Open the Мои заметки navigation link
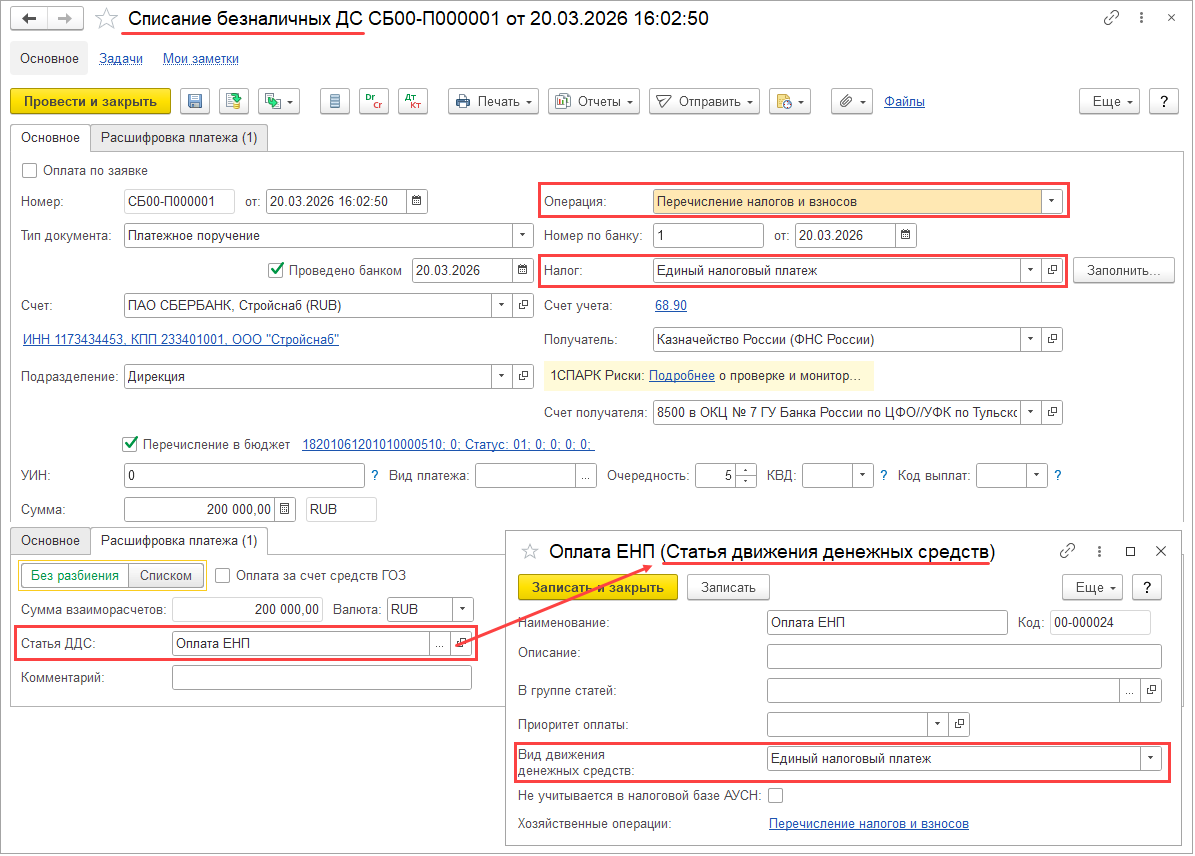1195x856 pixels. (200, 59)
